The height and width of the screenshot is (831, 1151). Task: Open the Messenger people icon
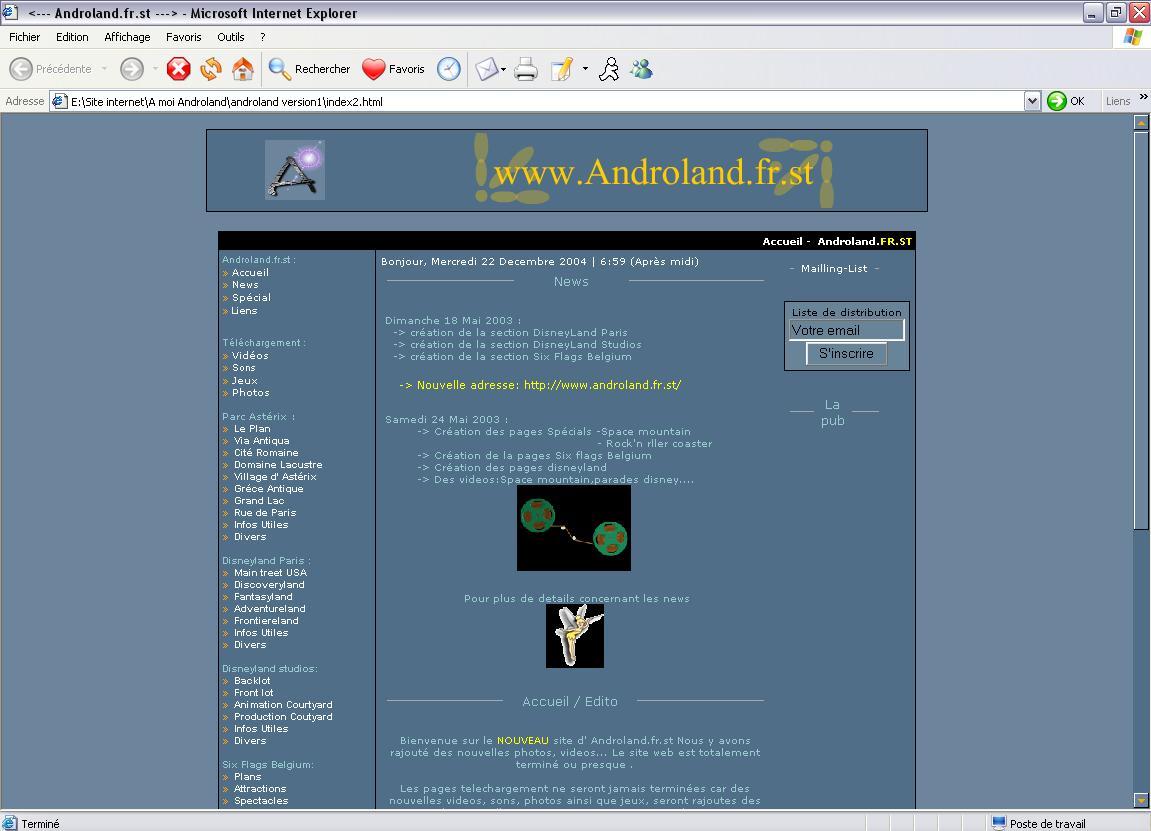click(642, 69)
